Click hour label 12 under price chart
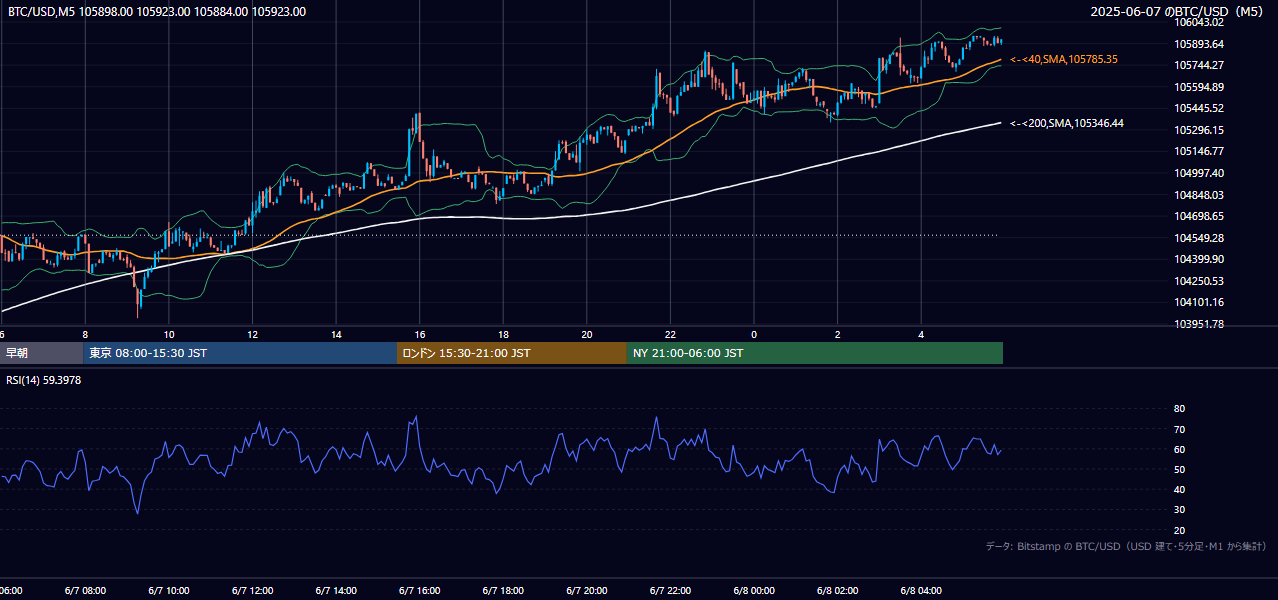Image resolution: width=1278 pixels, height=600 pixels. point(252,334)
